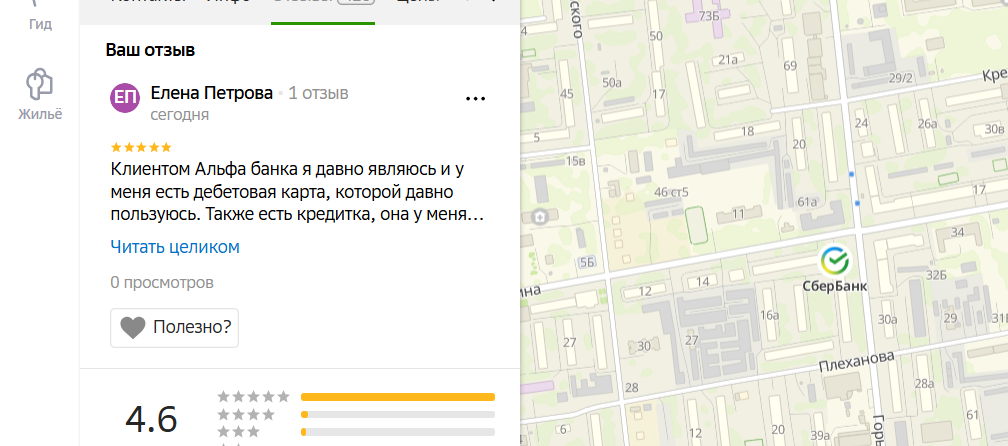
Task: Click the ЕП user avatar
Action: pos(125,98)
